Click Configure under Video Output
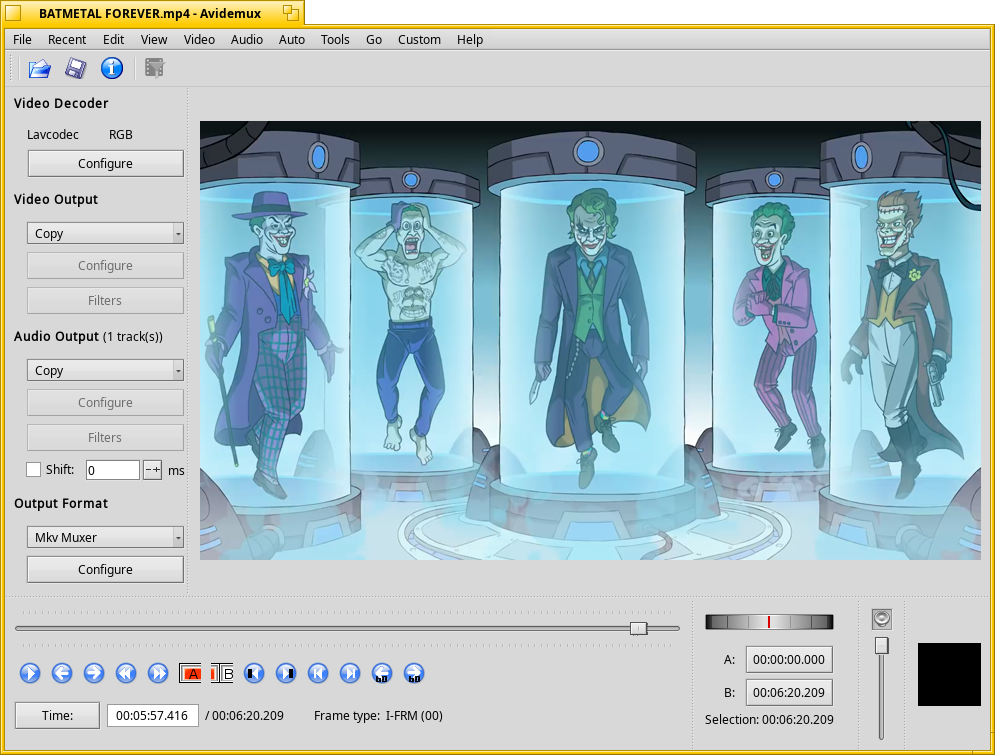 [x=105, y=266]
